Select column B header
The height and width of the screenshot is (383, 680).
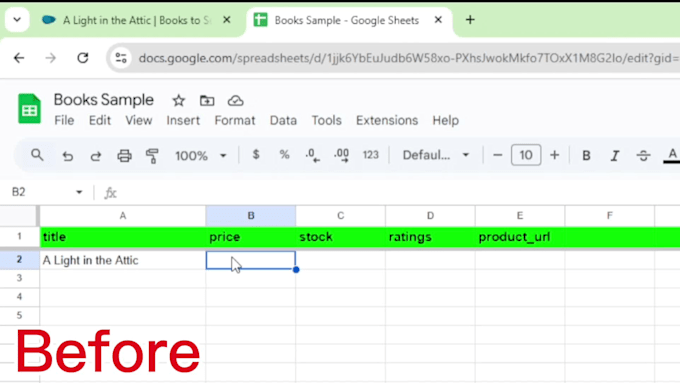251,216
